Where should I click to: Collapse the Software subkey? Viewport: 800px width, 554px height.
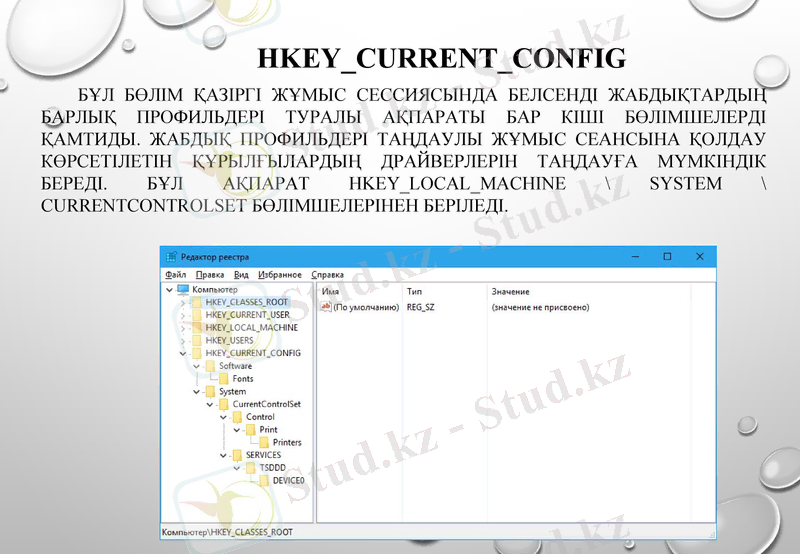(196, 366)
